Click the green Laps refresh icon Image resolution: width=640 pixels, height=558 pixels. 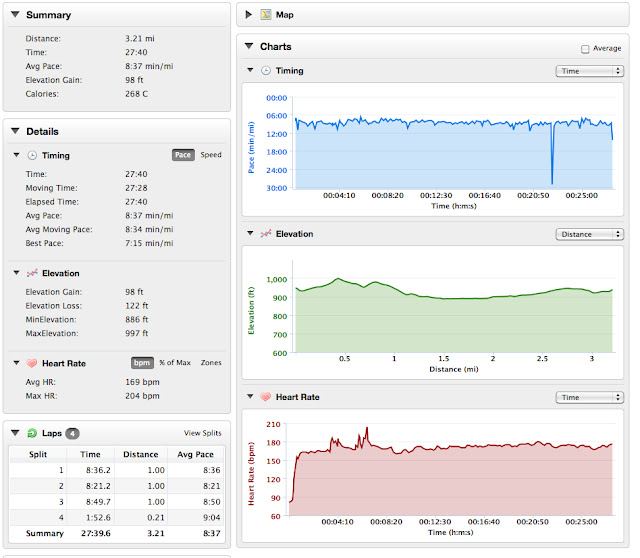tap(32, 433)
